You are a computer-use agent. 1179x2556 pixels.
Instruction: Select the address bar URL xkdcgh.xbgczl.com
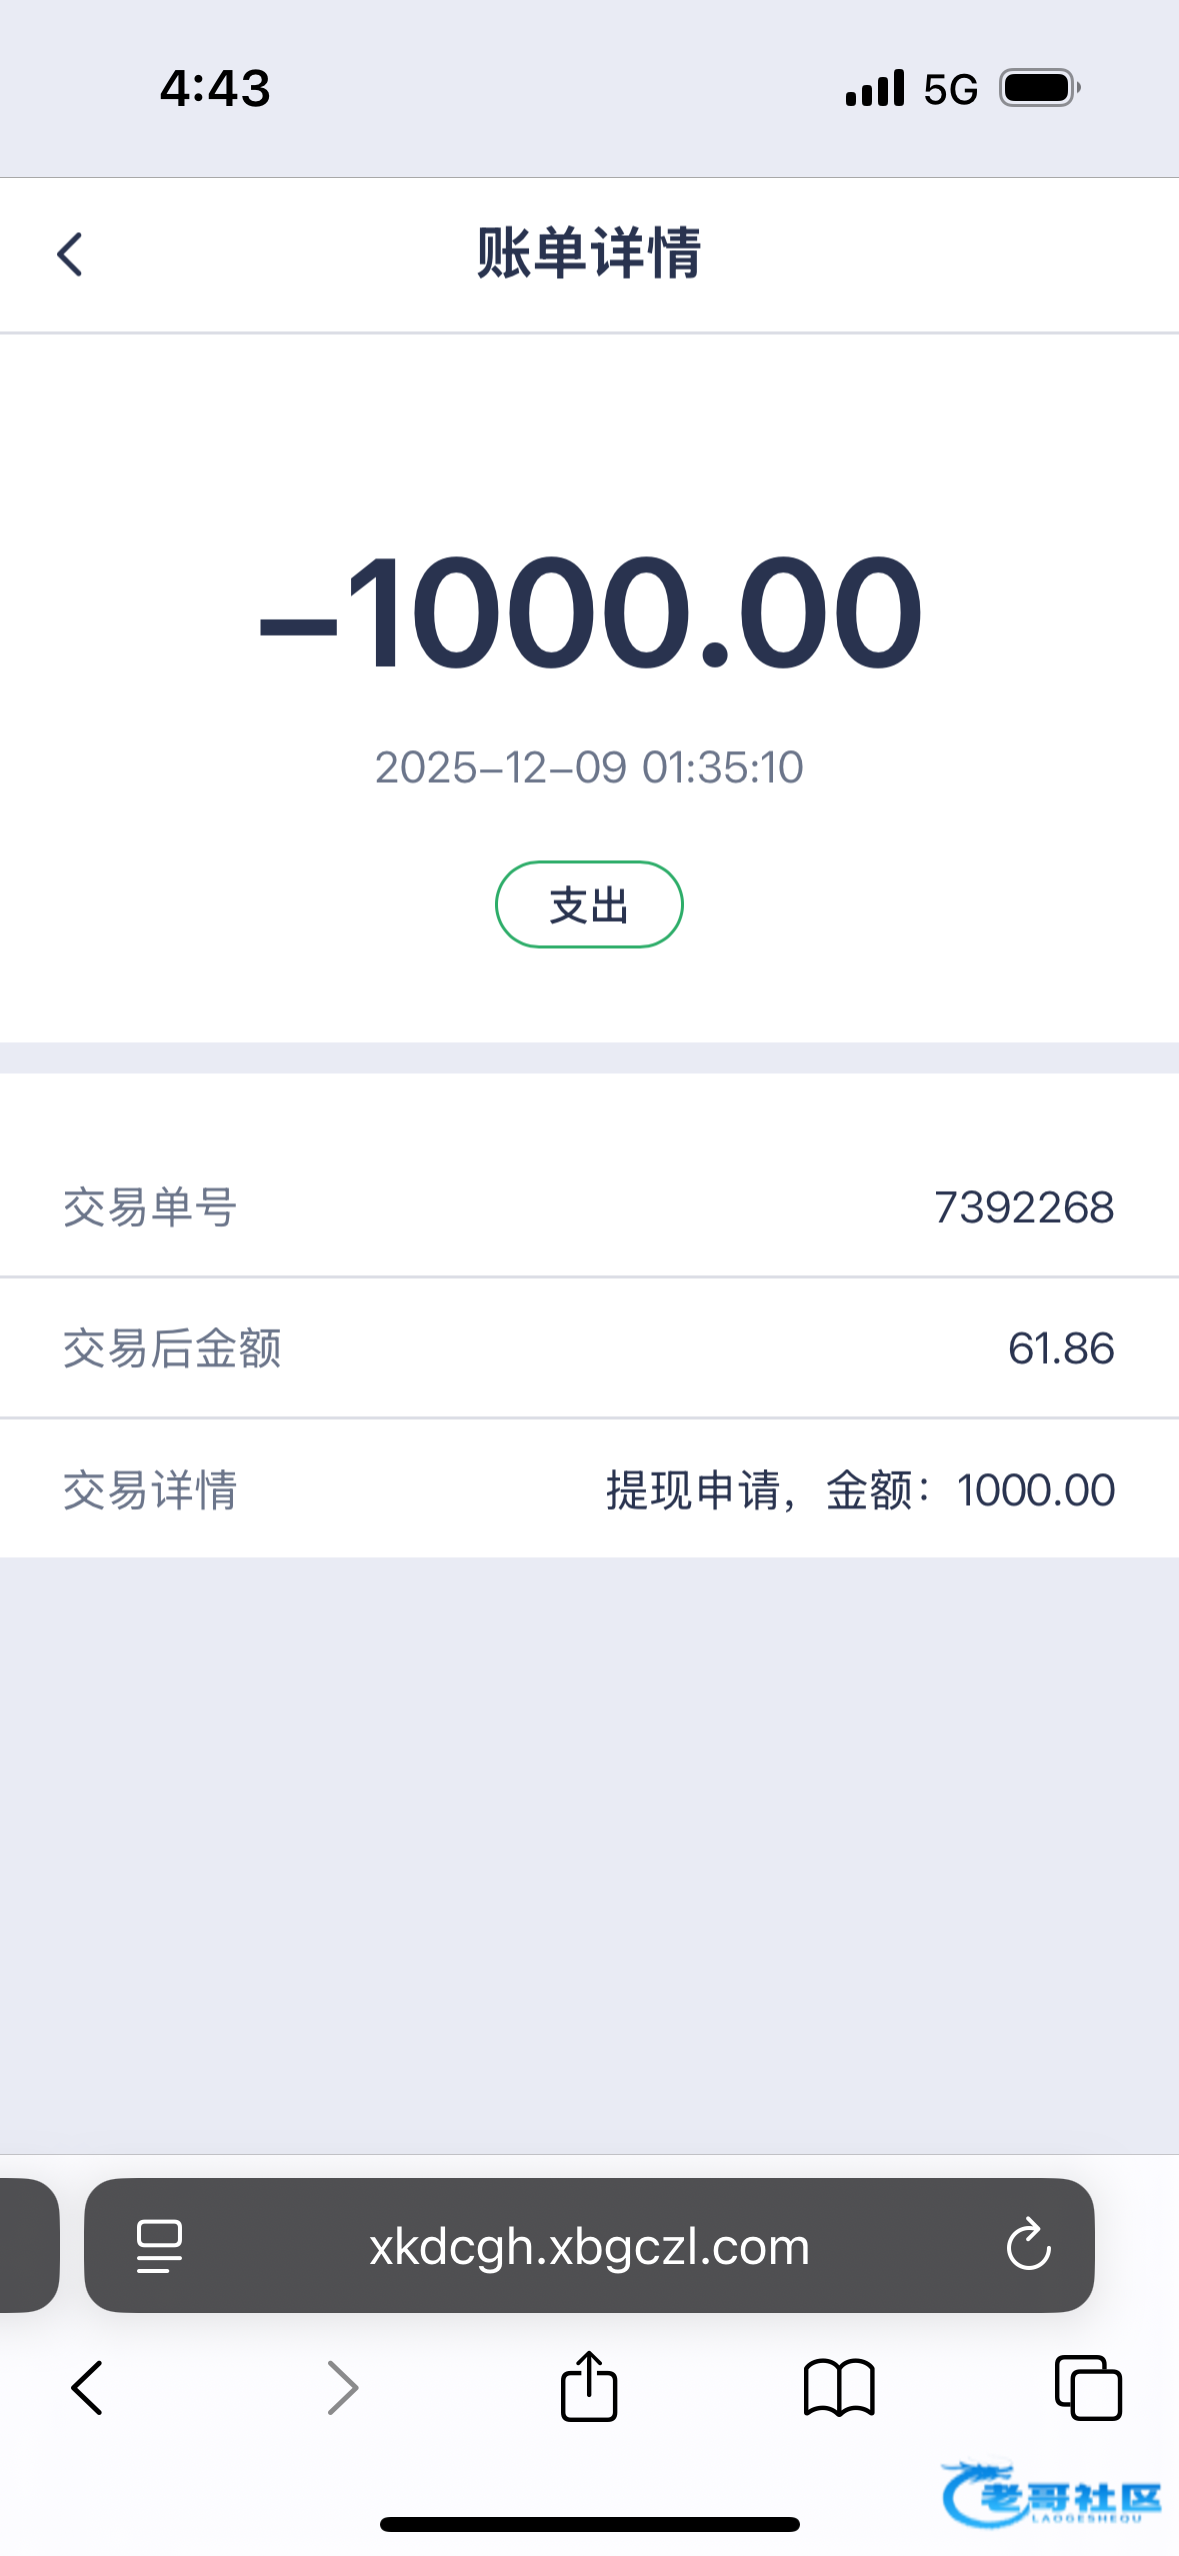[589, 2246]
